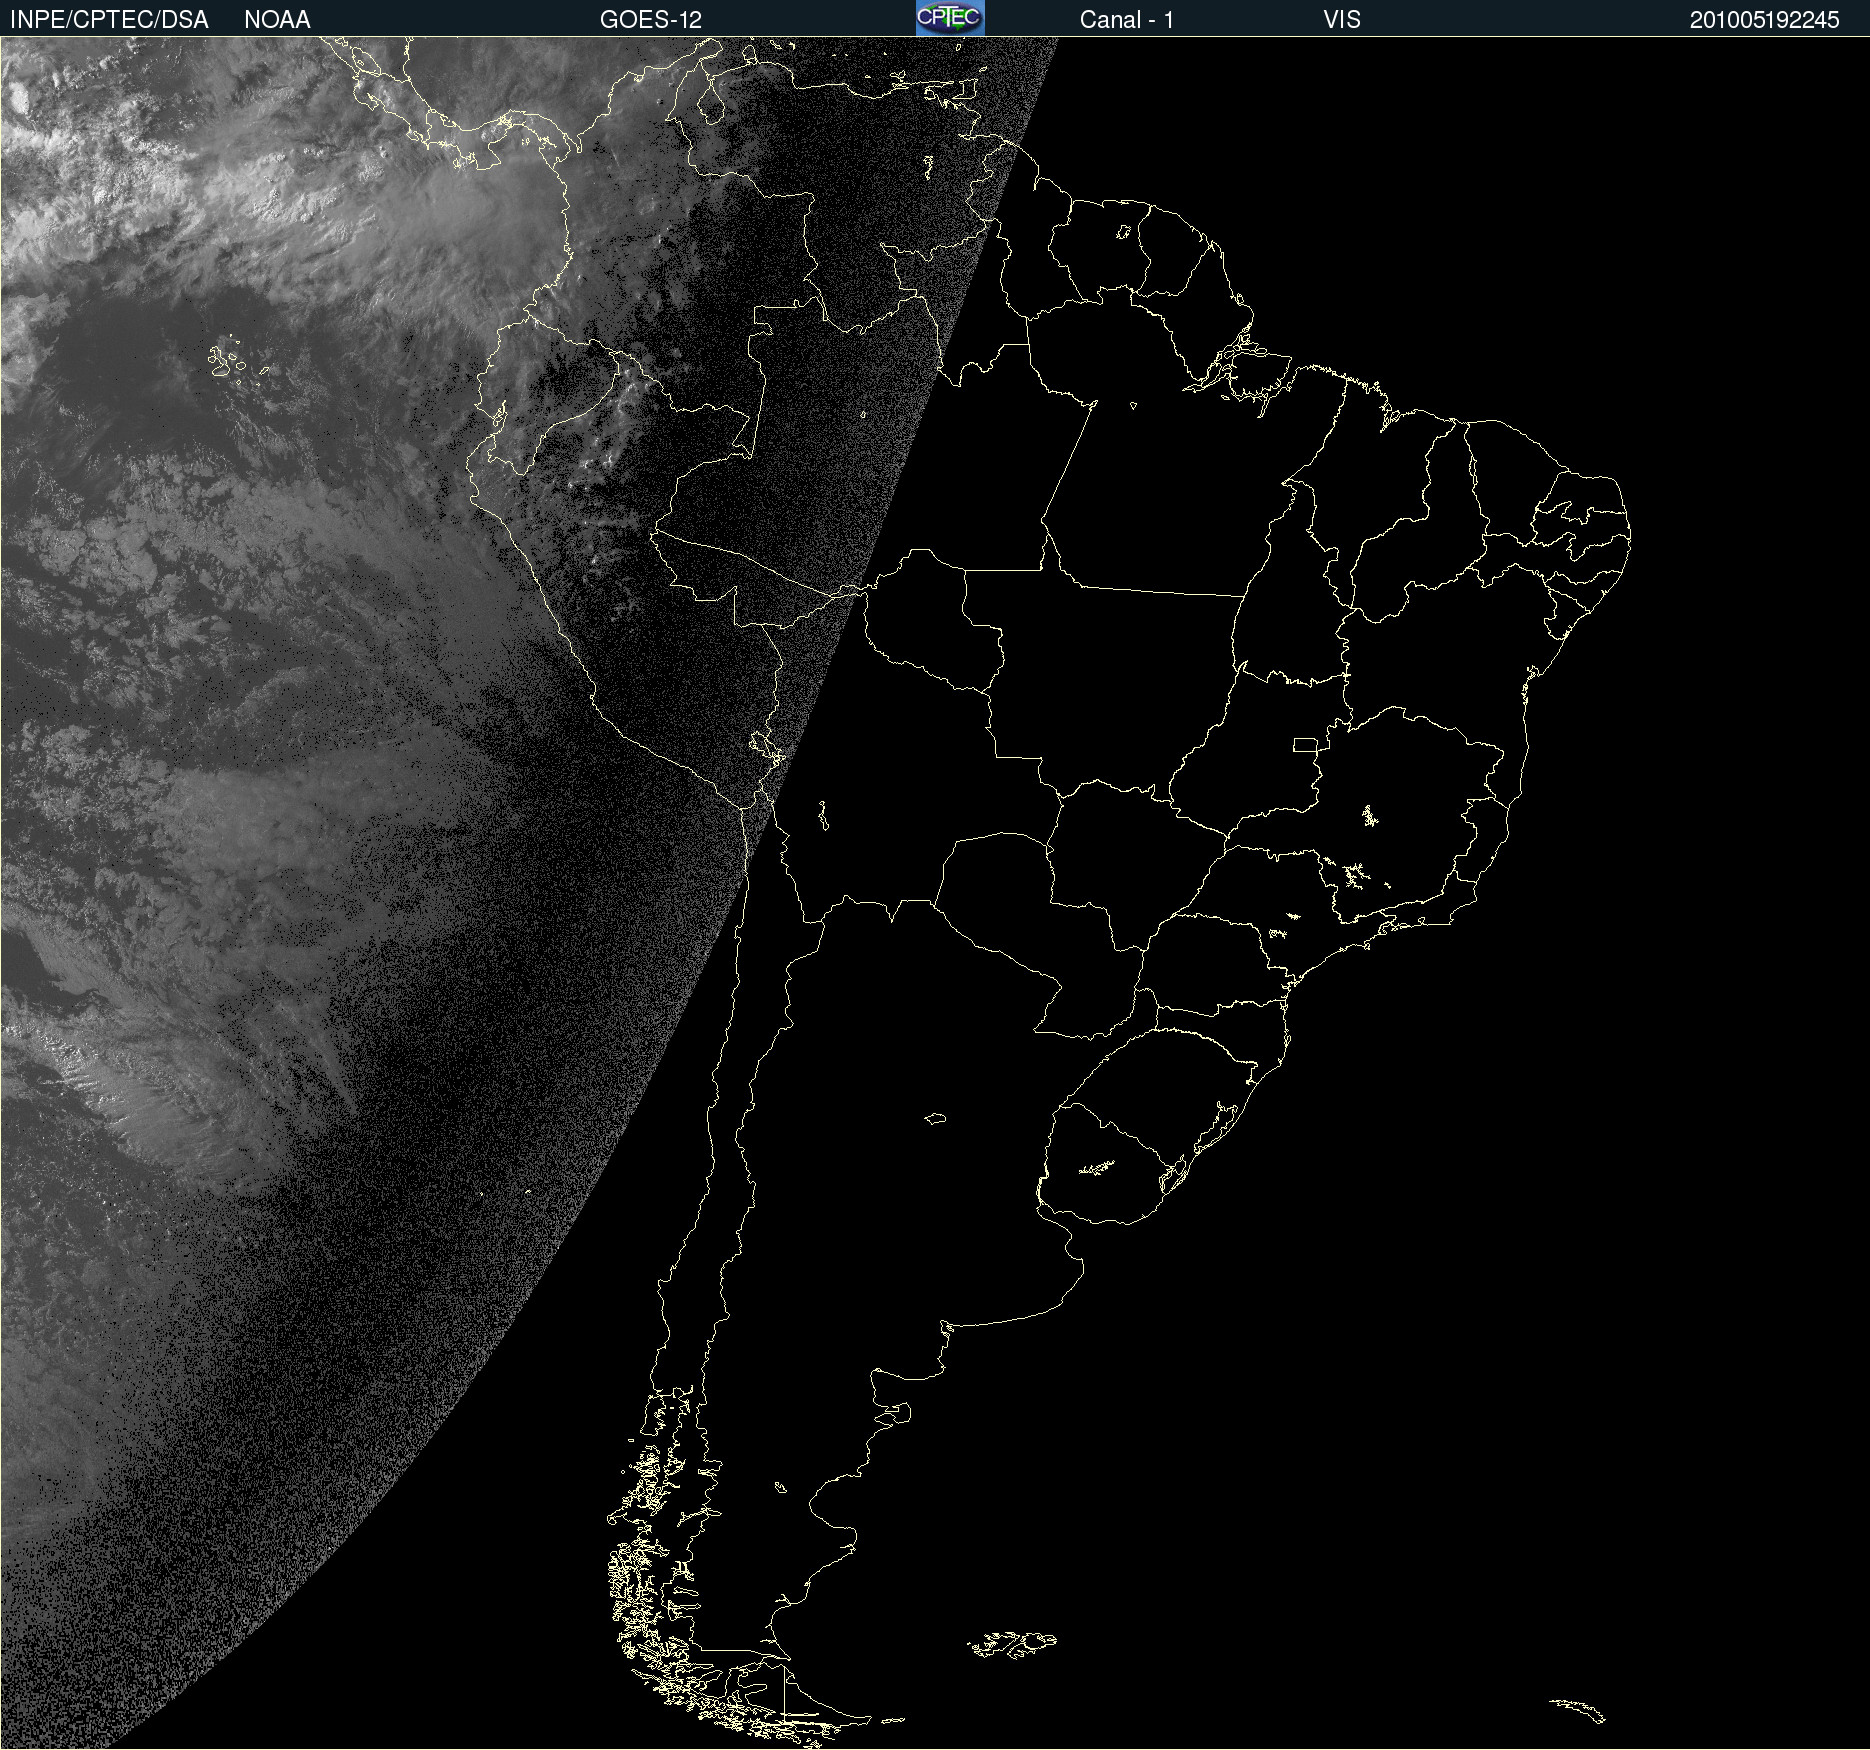Click the Canal - 1 label
The height and width of the screenshot is (1750, 1870).
click(1127, 20)
